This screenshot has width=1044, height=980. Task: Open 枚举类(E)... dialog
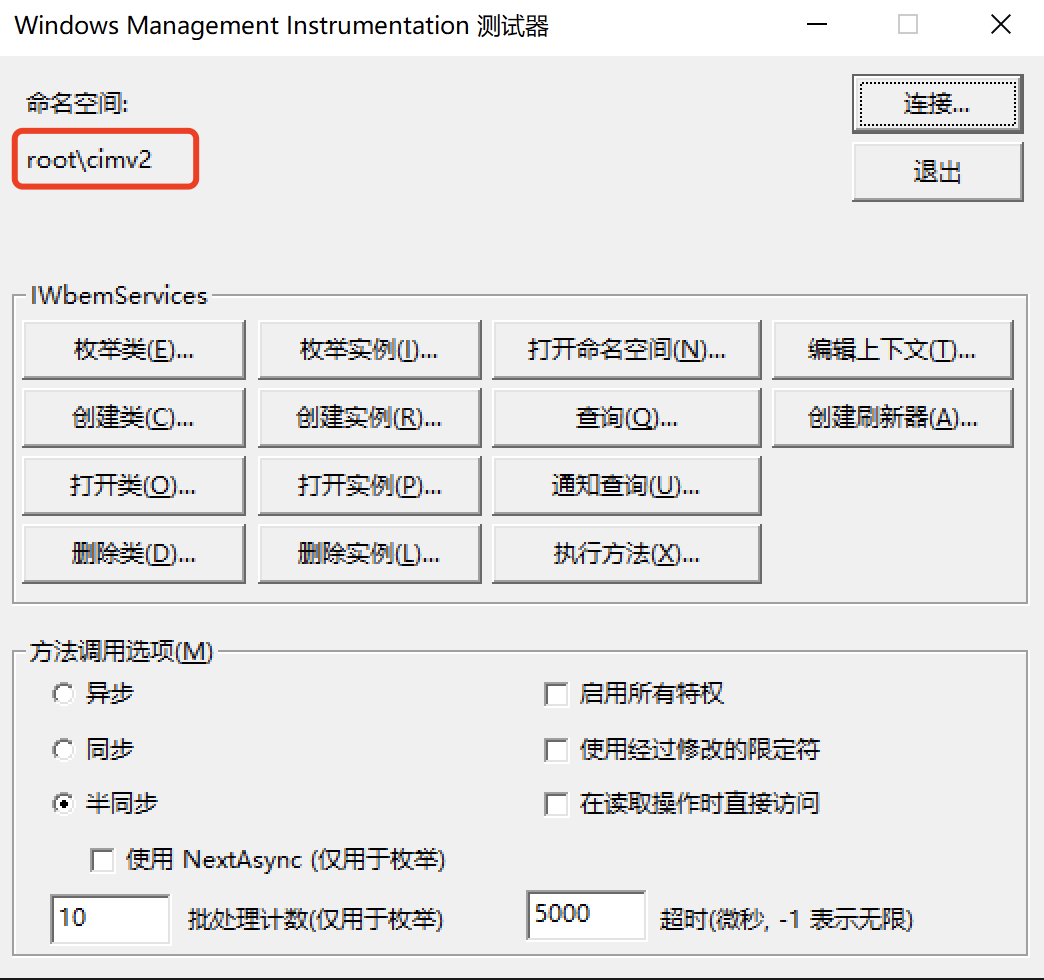pyautogui.click(x=134, y=350)
